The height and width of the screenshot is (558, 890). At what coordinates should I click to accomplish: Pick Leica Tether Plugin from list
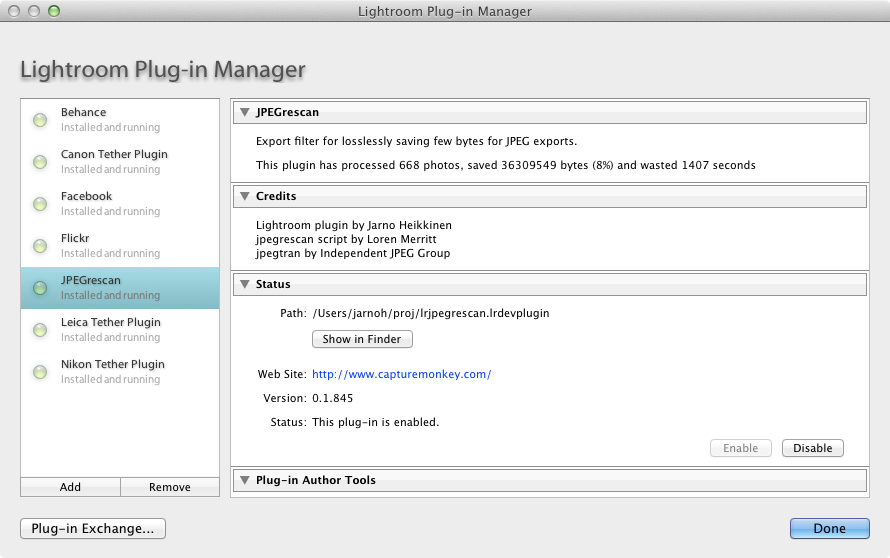point(120,330)
